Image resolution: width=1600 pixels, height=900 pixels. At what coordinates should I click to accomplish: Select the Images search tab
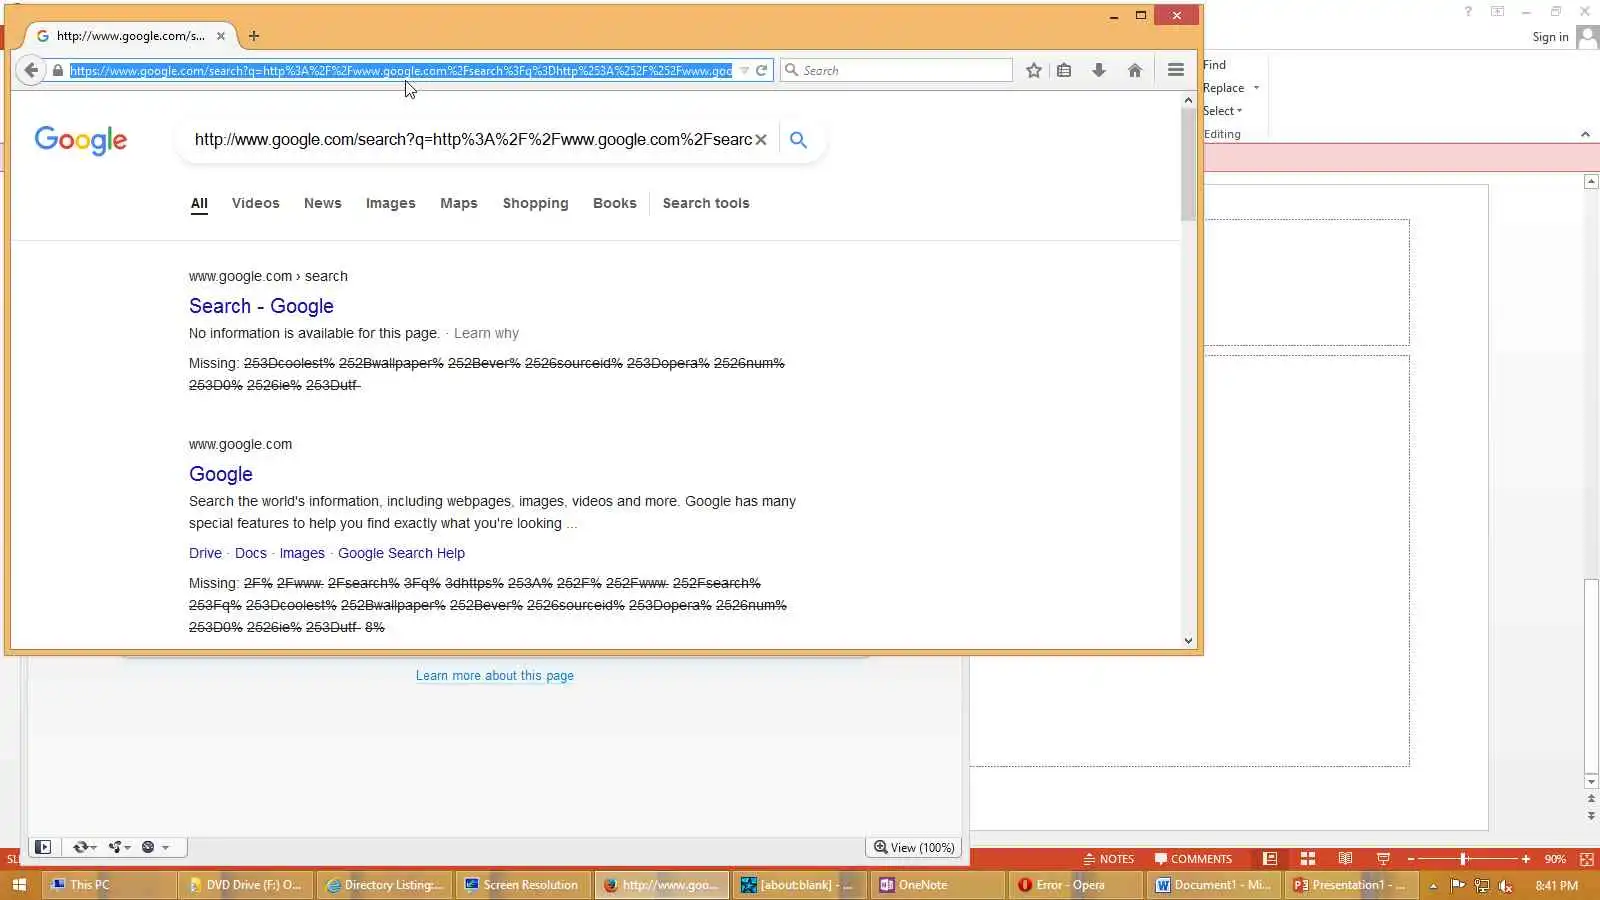(391, 203)
